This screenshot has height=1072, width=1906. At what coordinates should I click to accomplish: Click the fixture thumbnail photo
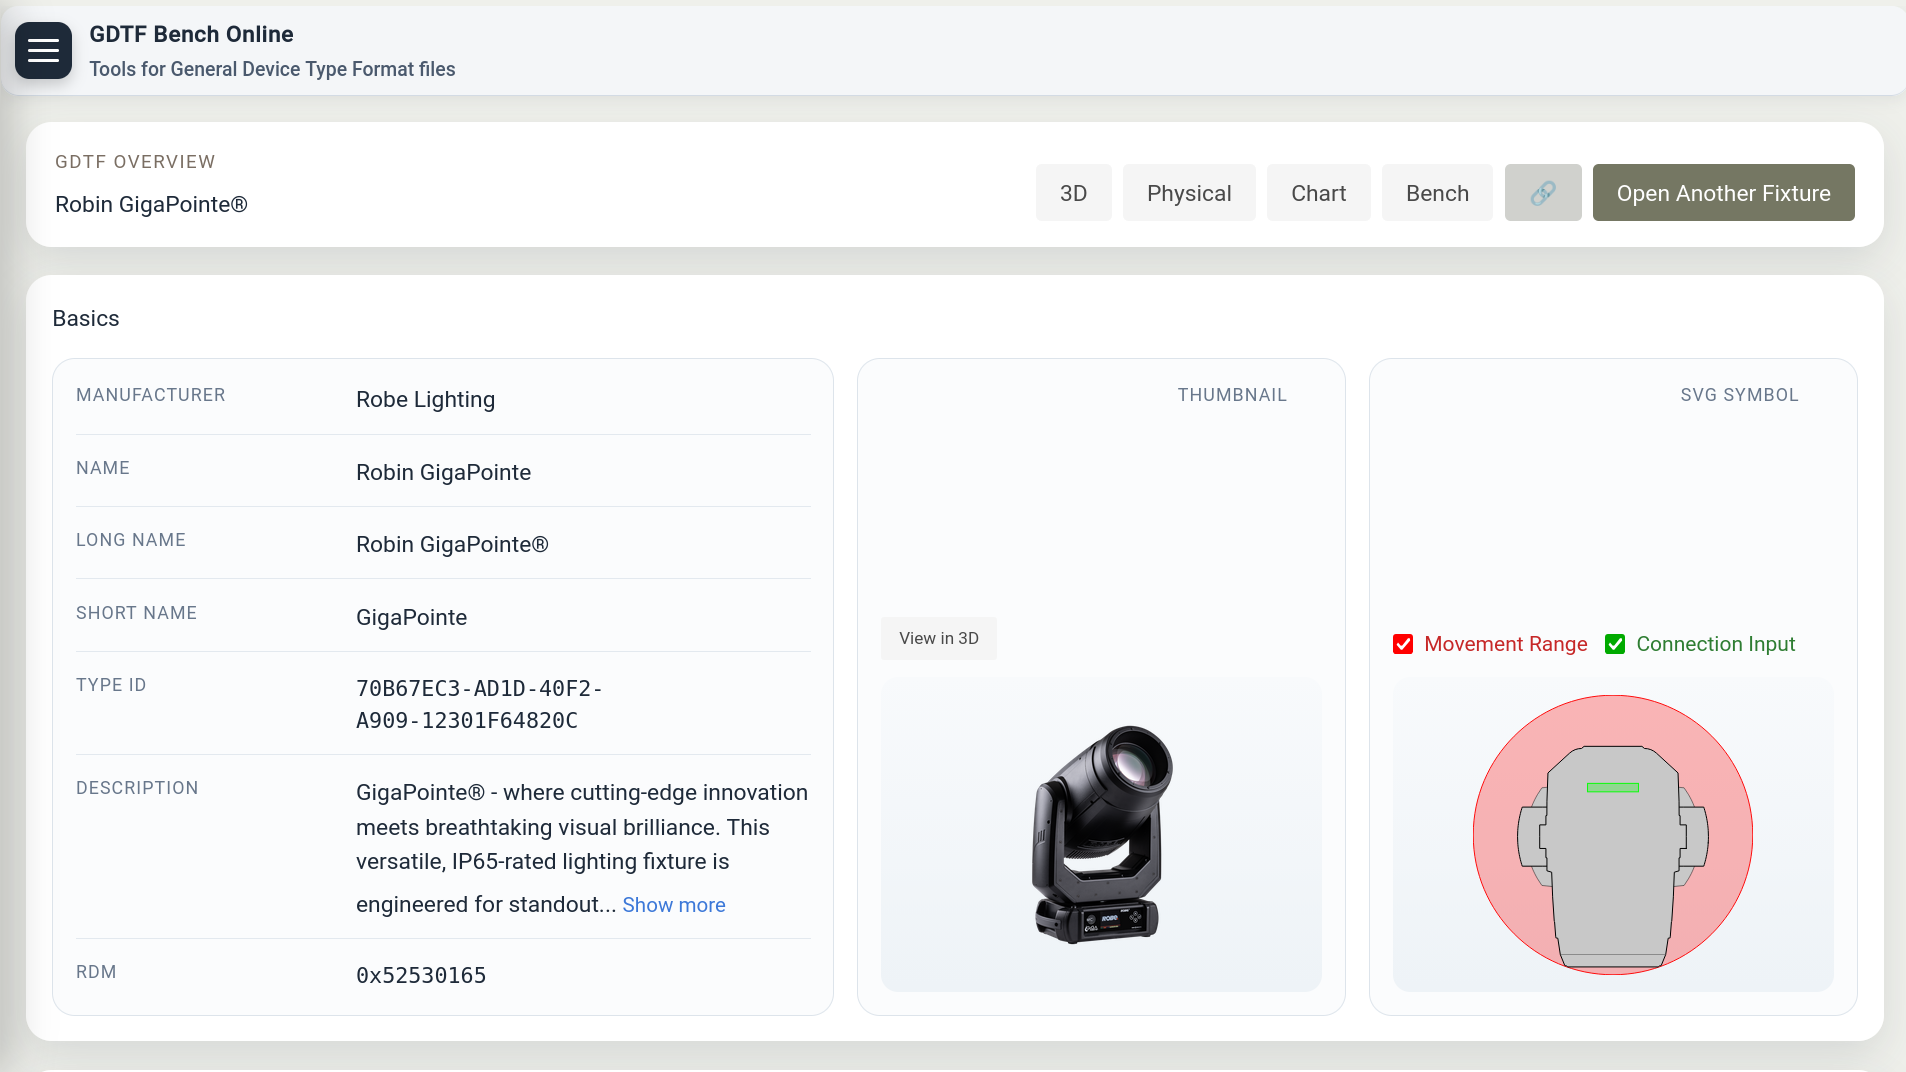tap(1101, 834)
